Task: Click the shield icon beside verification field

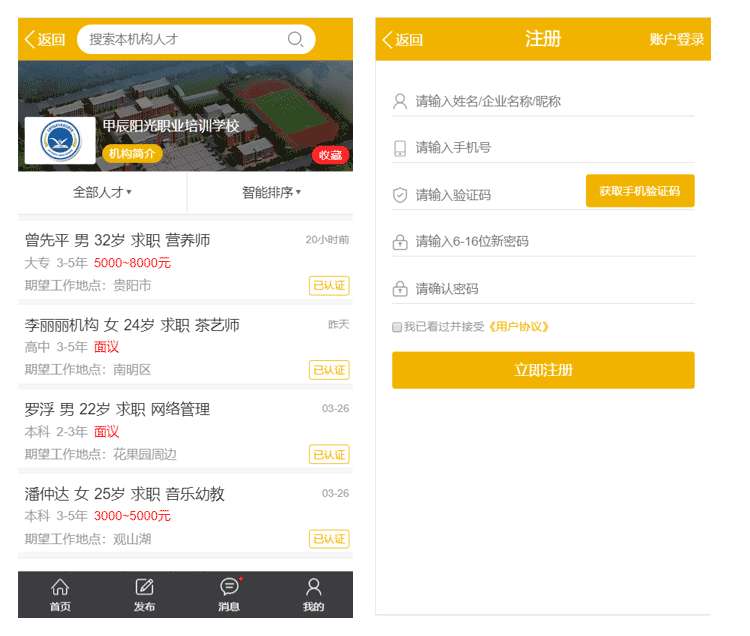Action: (400, 195)
